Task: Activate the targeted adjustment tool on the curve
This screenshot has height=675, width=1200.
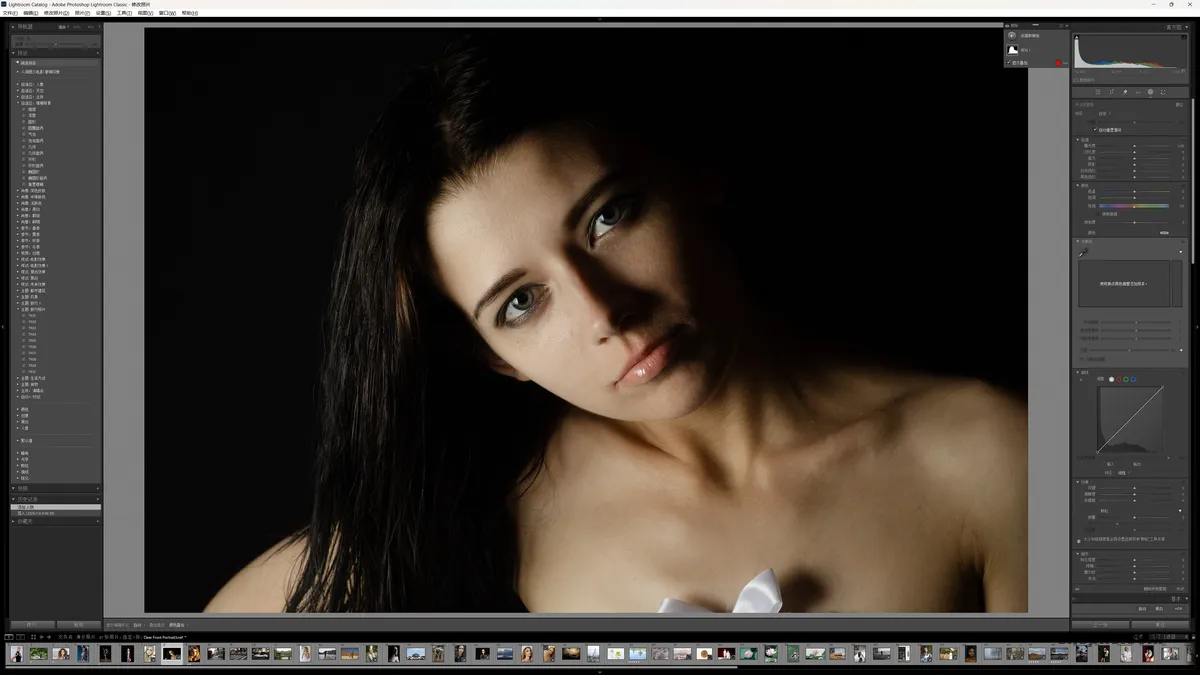Action: [x=1081, y=379]
